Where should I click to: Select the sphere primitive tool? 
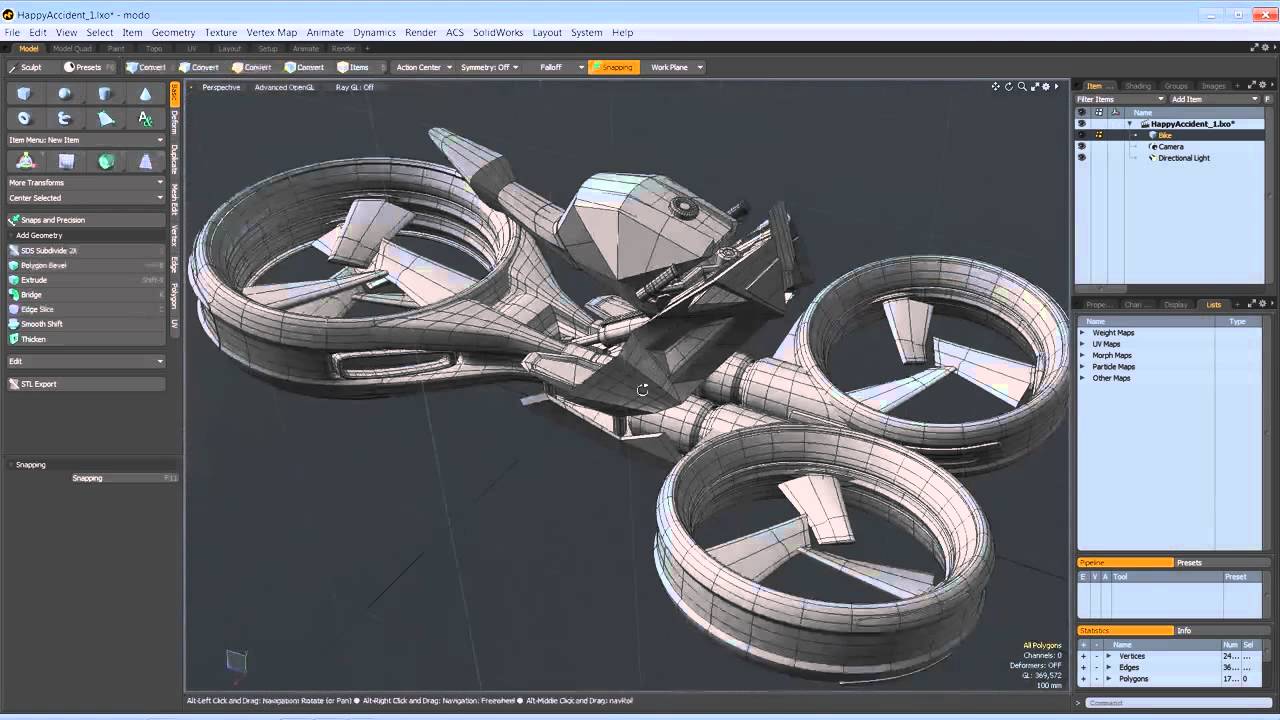point(65,93)
